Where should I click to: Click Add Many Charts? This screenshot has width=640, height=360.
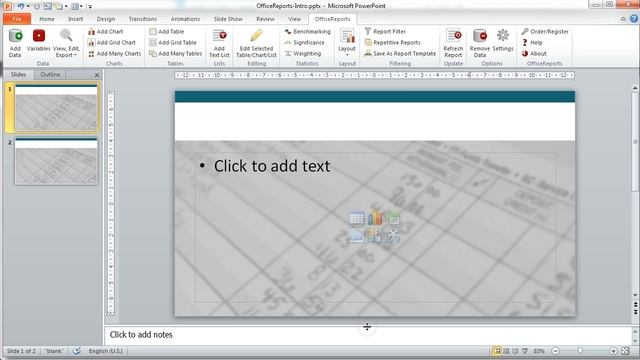pos(114,53)
